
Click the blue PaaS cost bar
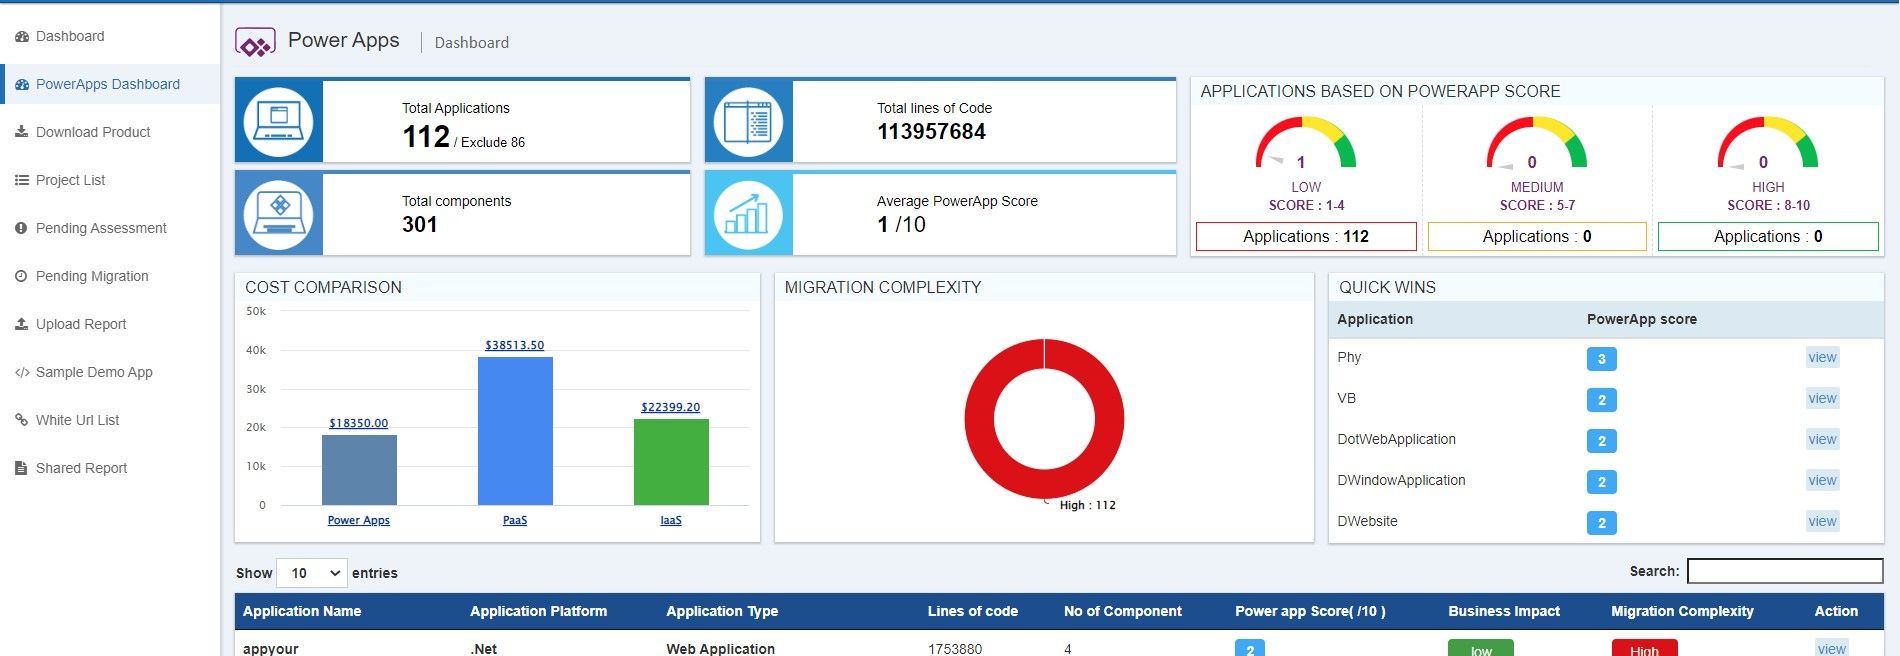pyautogui.click(x=515, y=431)
